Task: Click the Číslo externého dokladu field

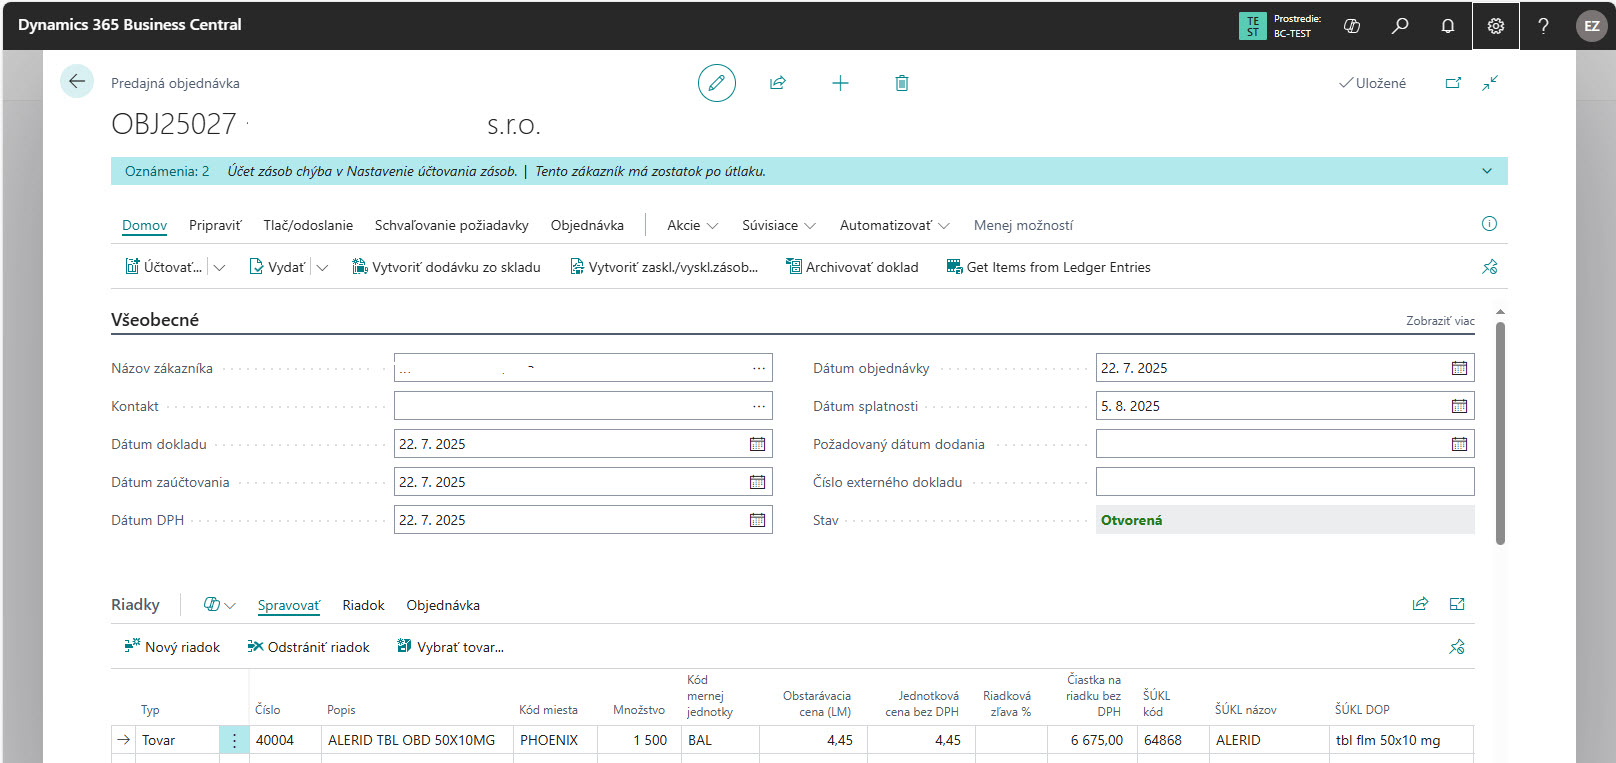Action: click(x=1284, y=482)
